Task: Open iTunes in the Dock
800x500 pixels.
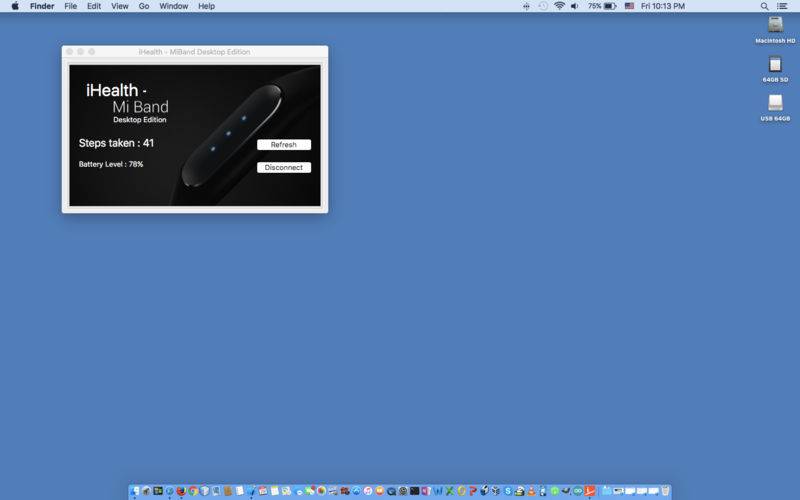Action: tap(368, 491)
